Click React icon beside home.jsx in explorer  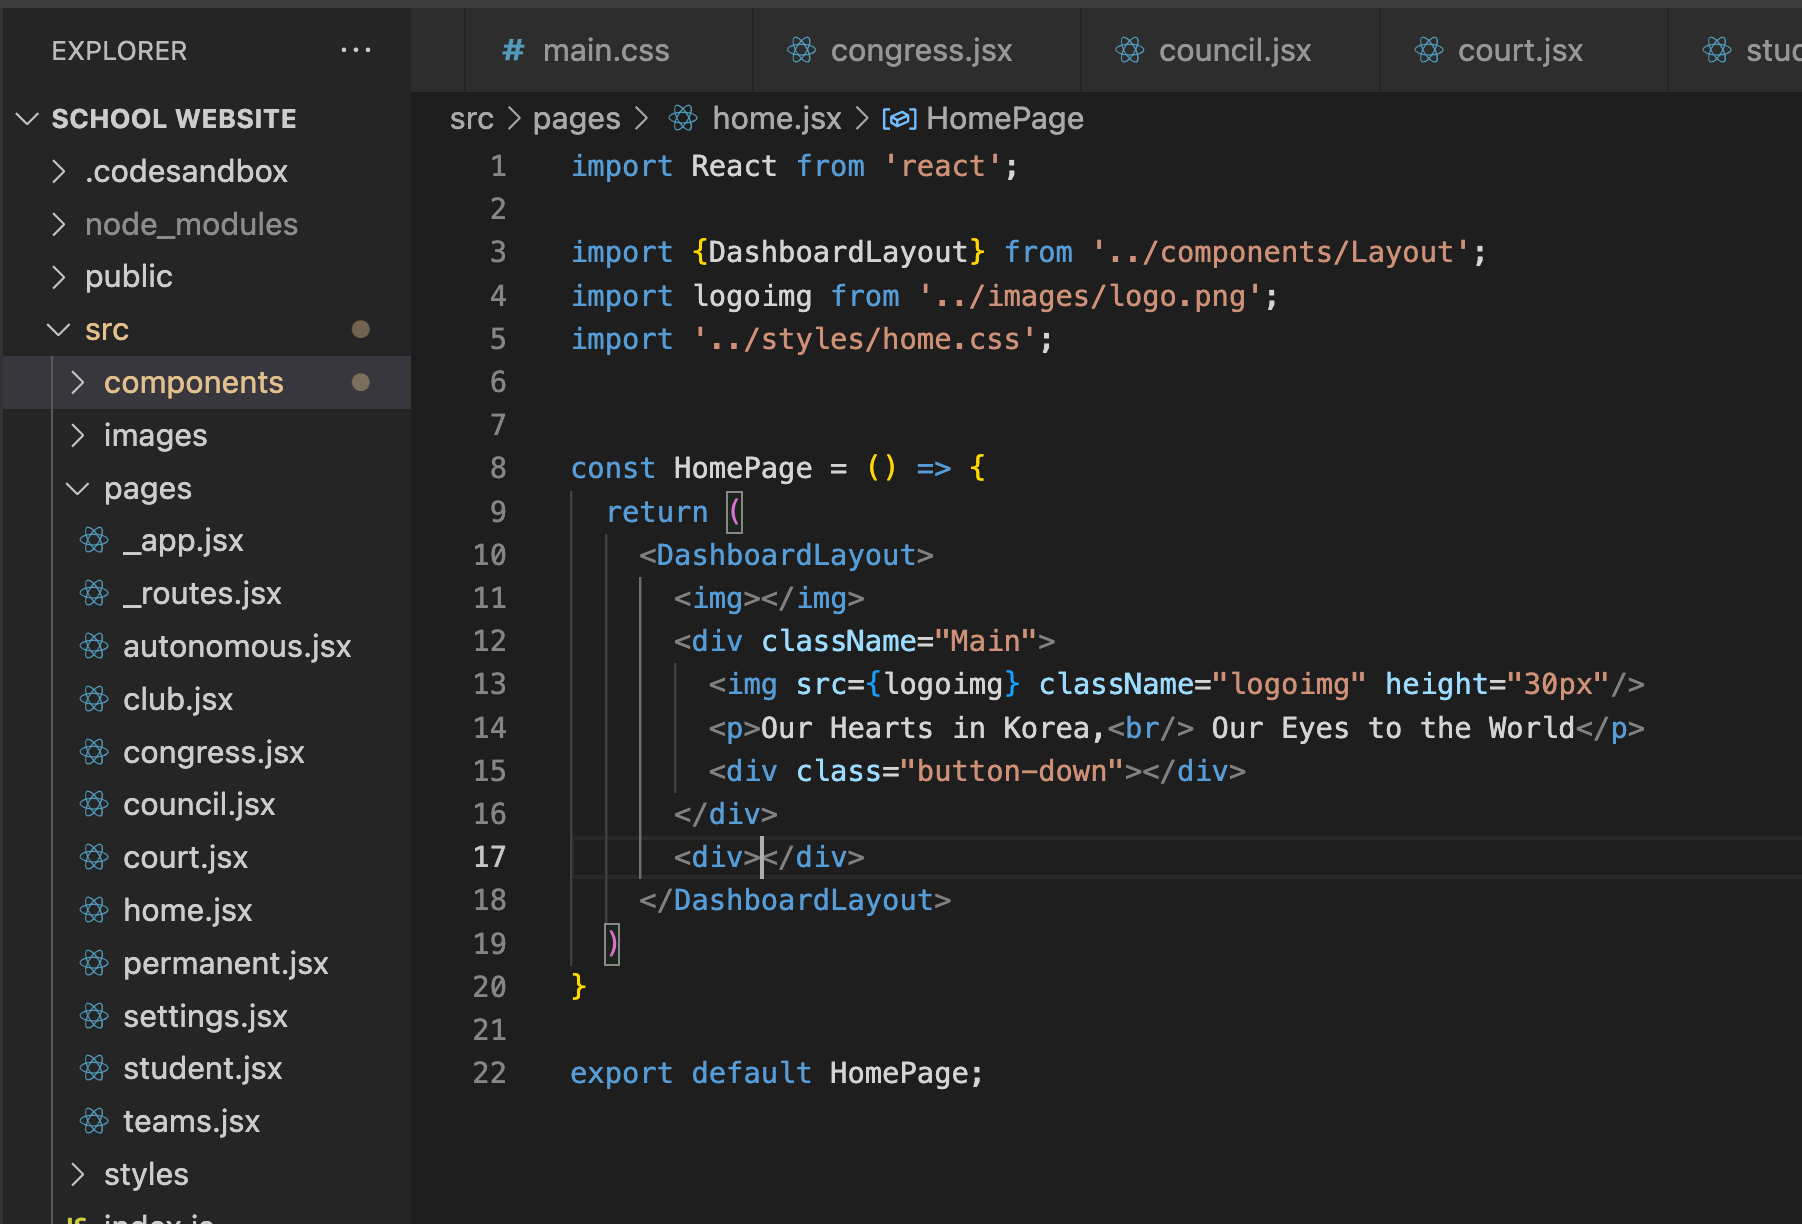[x=94, y=910]
